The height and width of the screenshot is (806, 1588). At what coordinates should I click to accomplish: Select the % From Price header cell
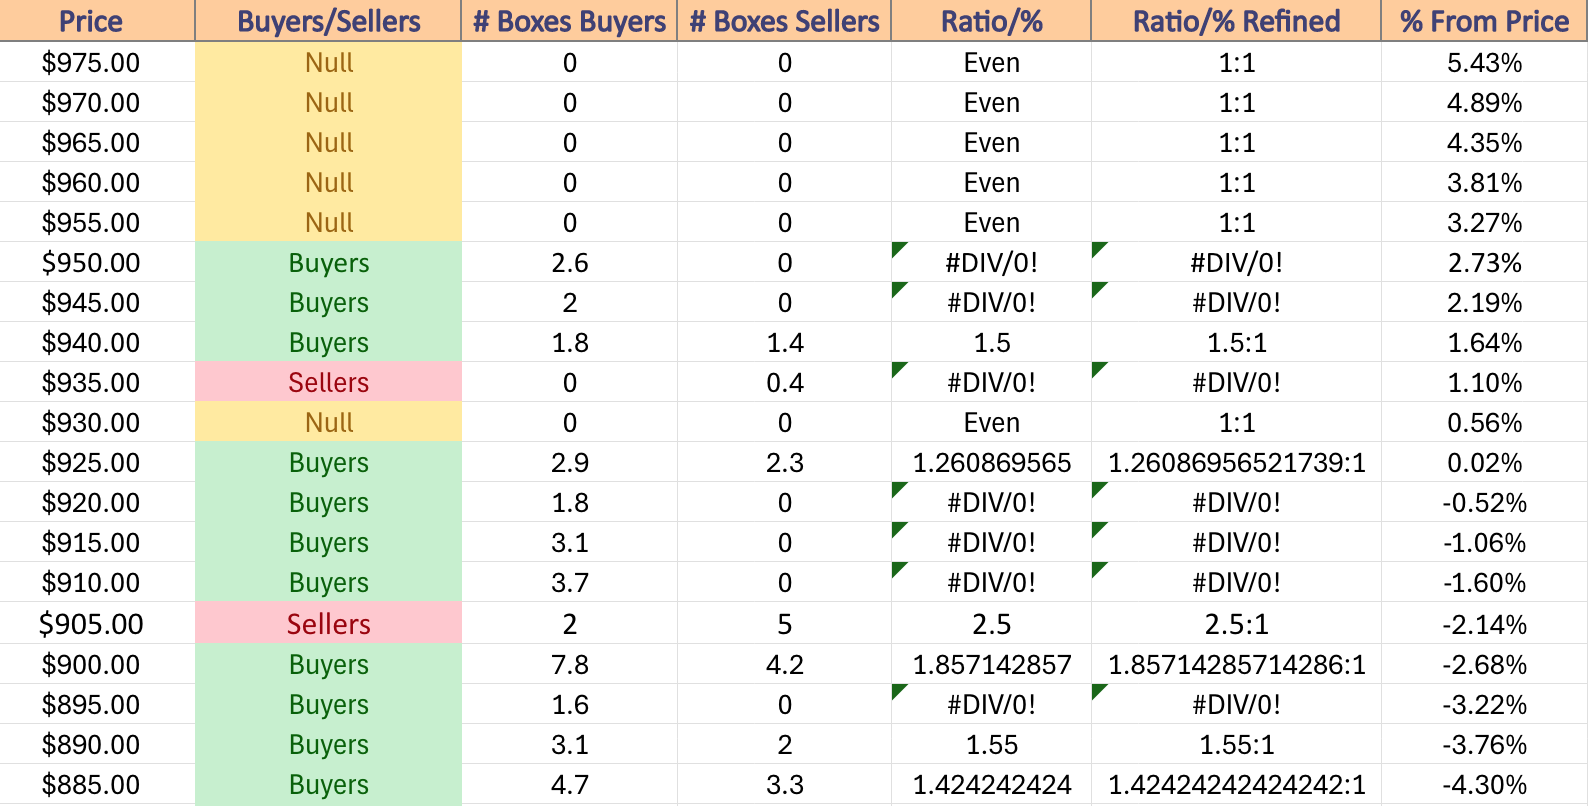click(x=1484, y=21)
